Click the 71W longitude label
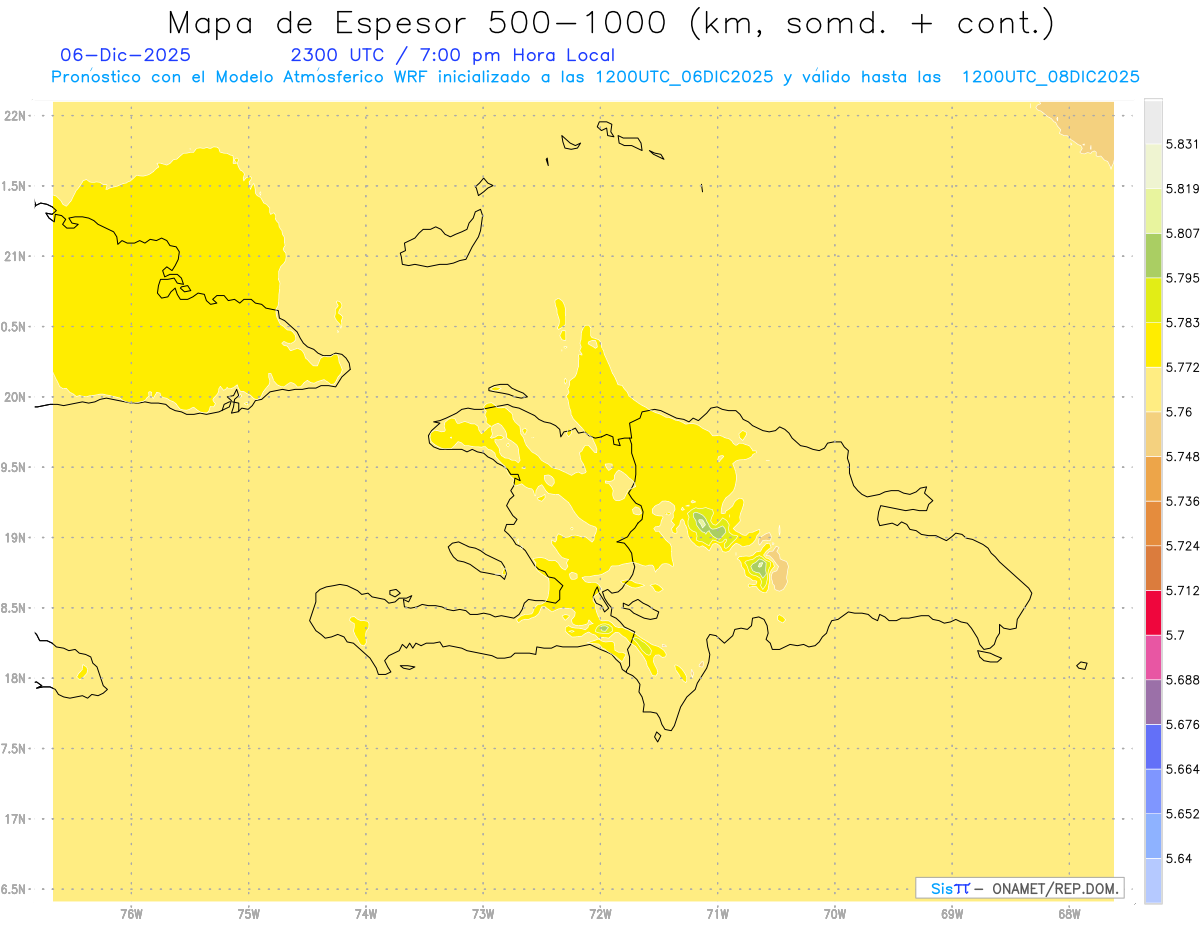The image size is (1200, 927). [x=717, y=914]
